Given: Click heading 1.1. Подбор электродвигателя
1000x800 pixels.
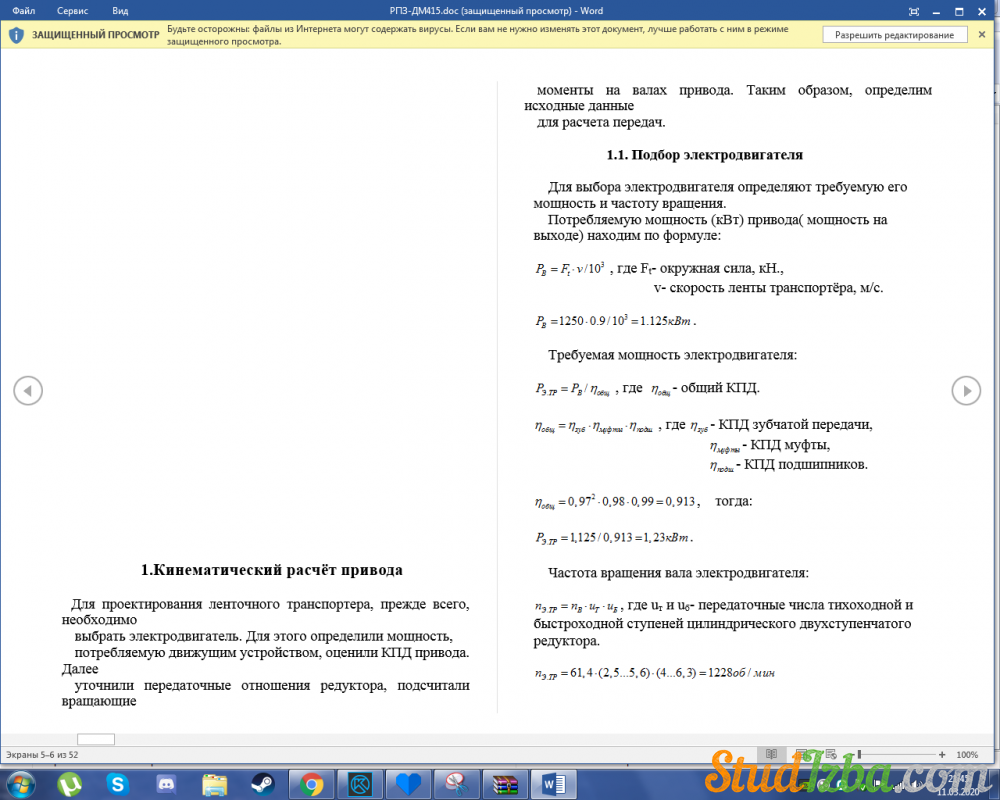Looking at the screenshot, I should point(704,155).
